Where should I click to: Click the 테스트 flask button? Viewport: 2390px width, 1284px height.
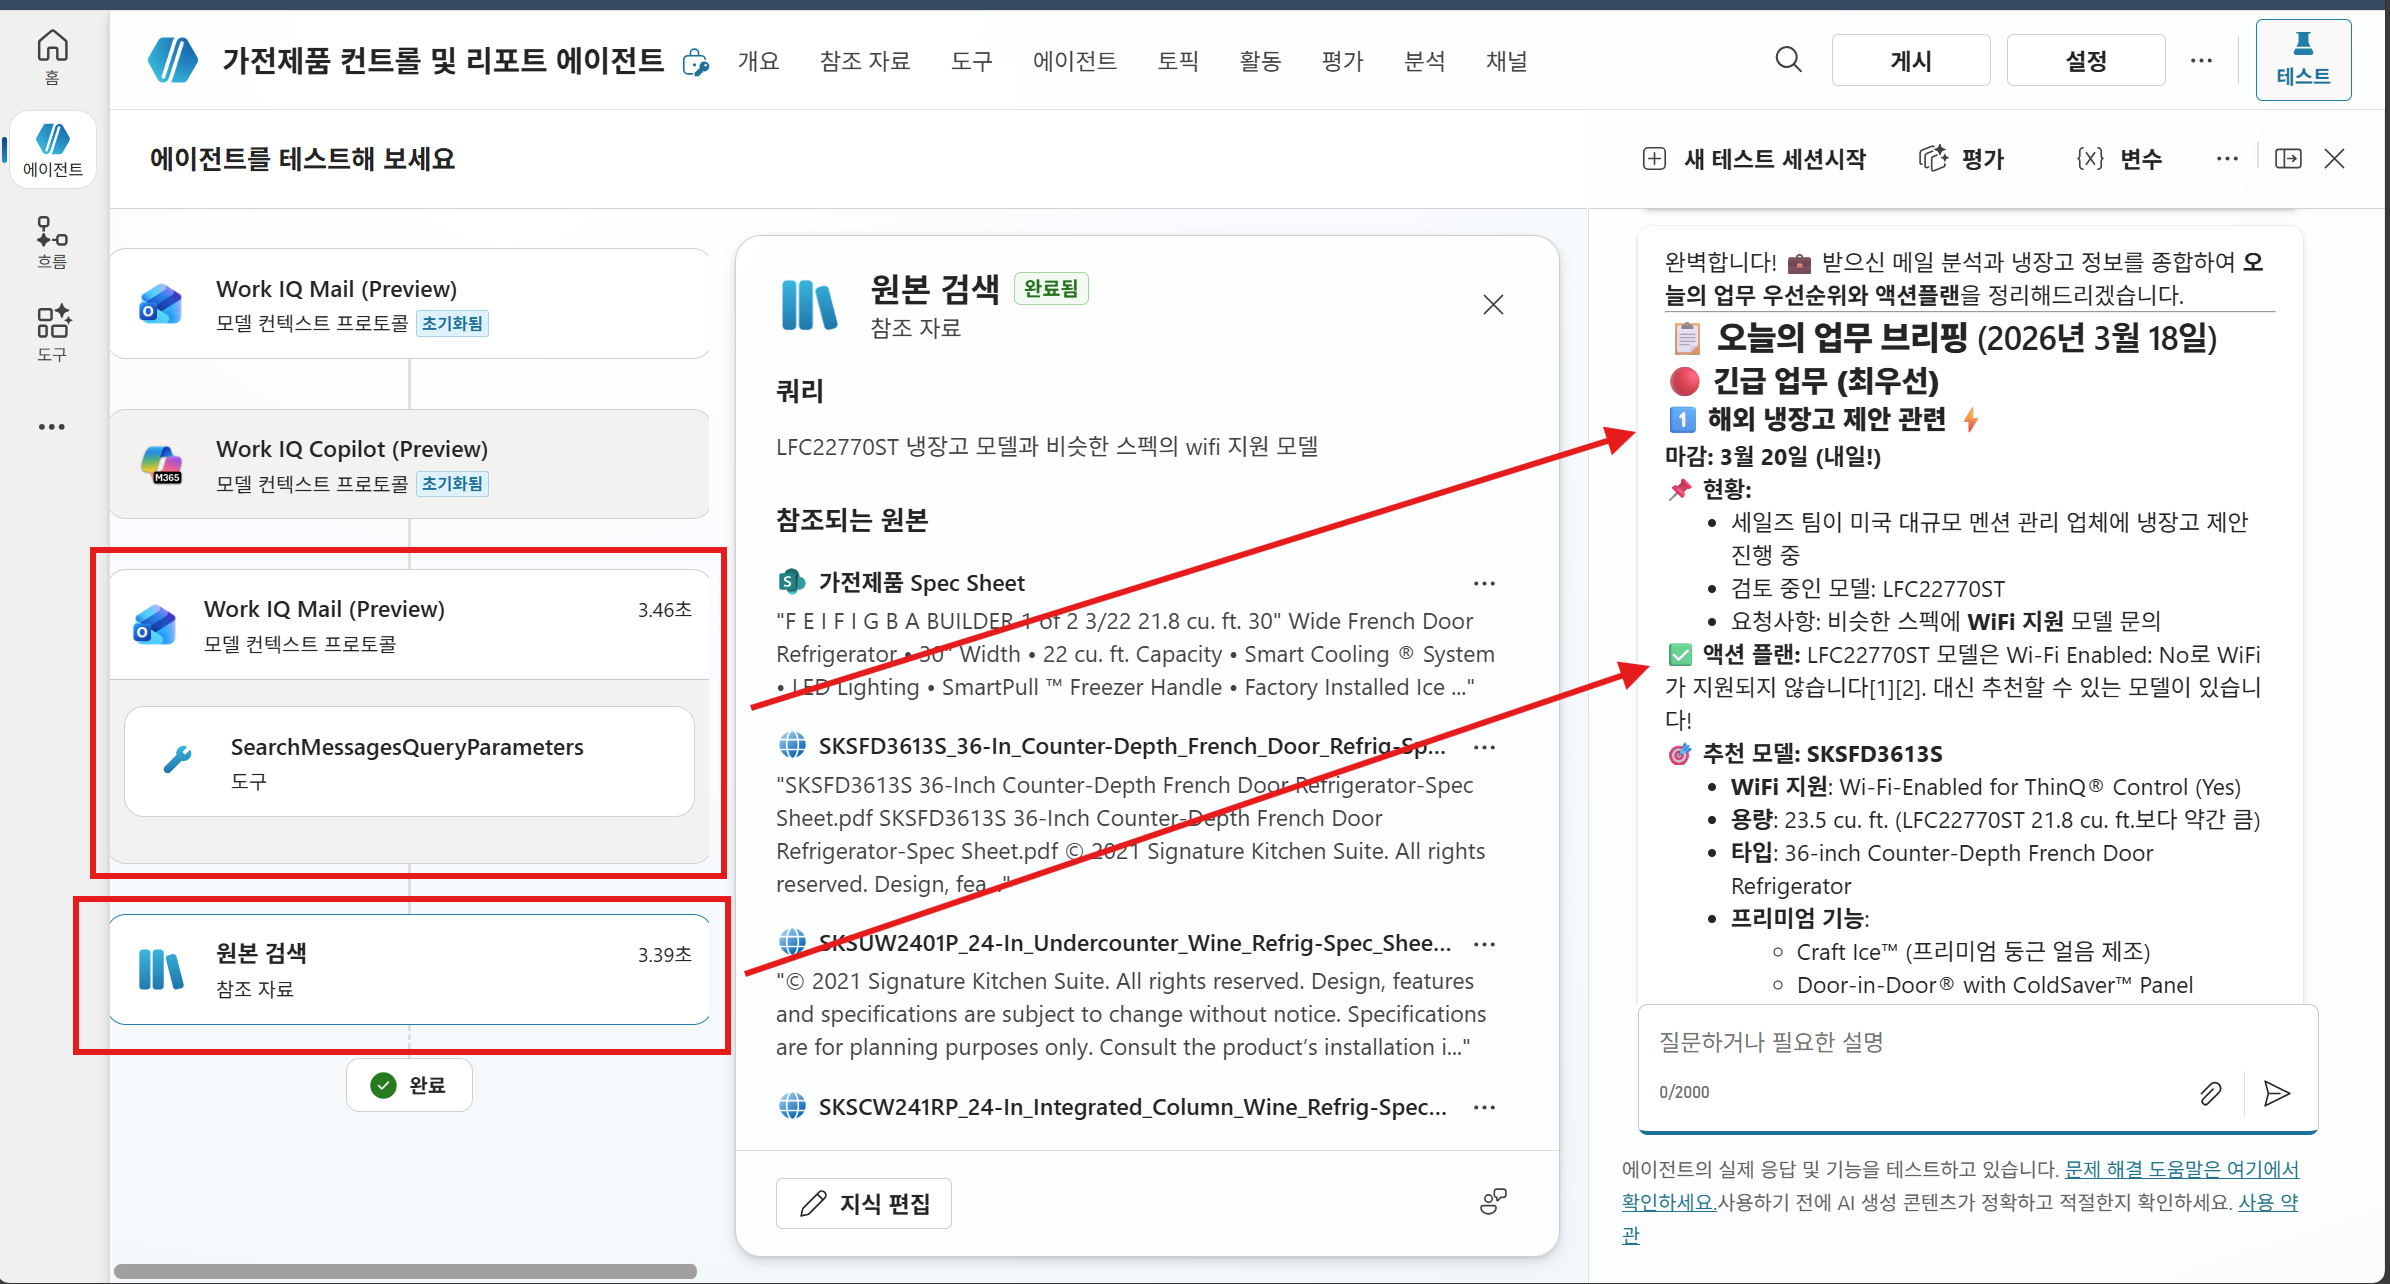(x=2303, y=60)
